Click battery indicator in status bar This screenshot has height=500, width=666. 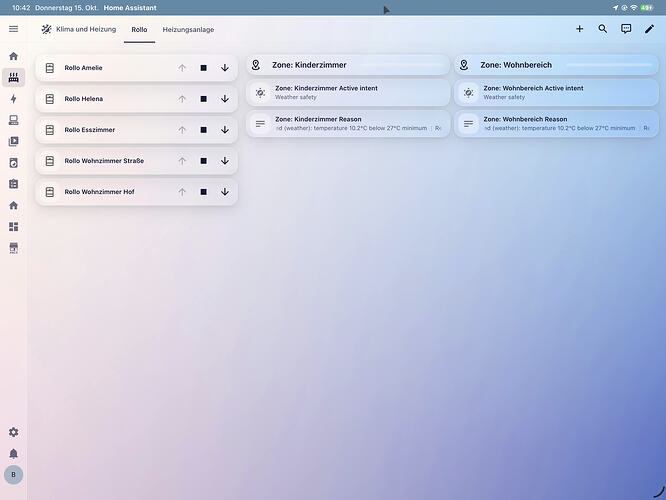click(647, 8)
